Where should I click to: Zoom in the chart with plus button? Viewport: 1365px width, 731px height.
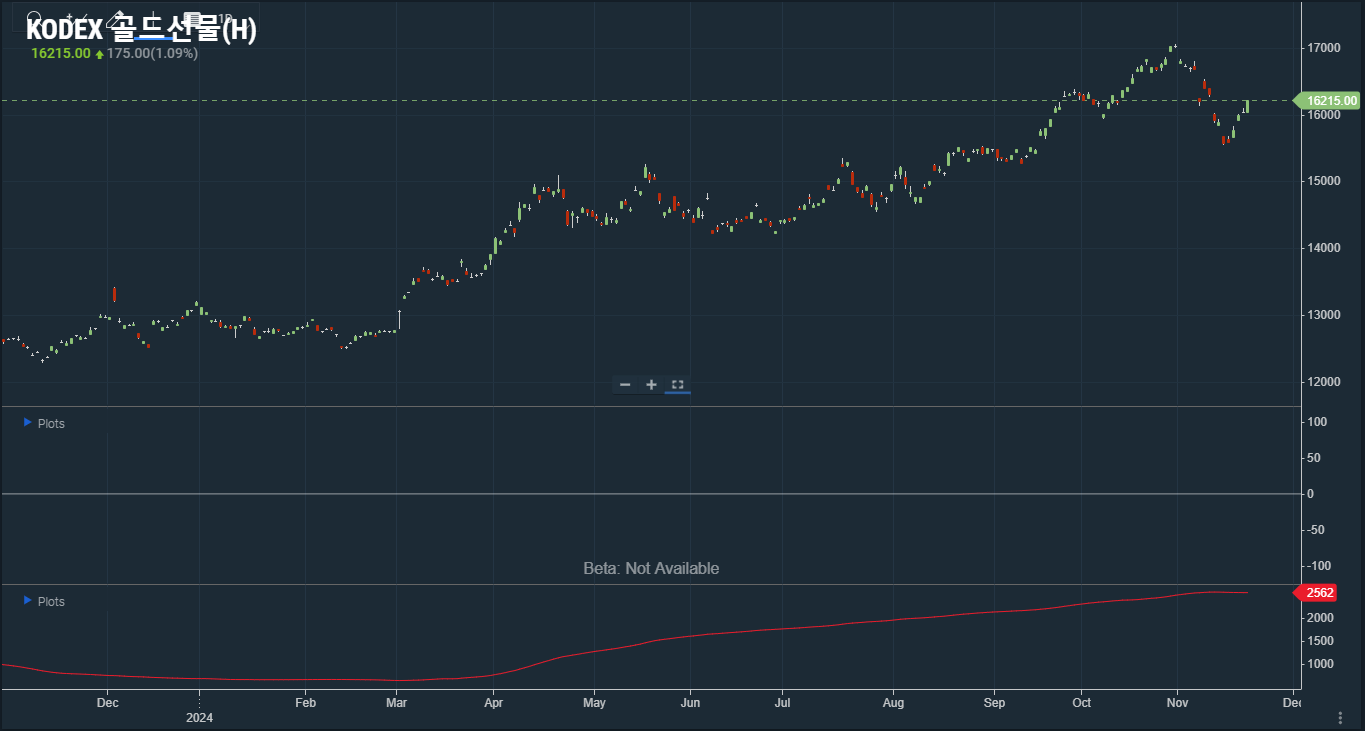(651, 385)
